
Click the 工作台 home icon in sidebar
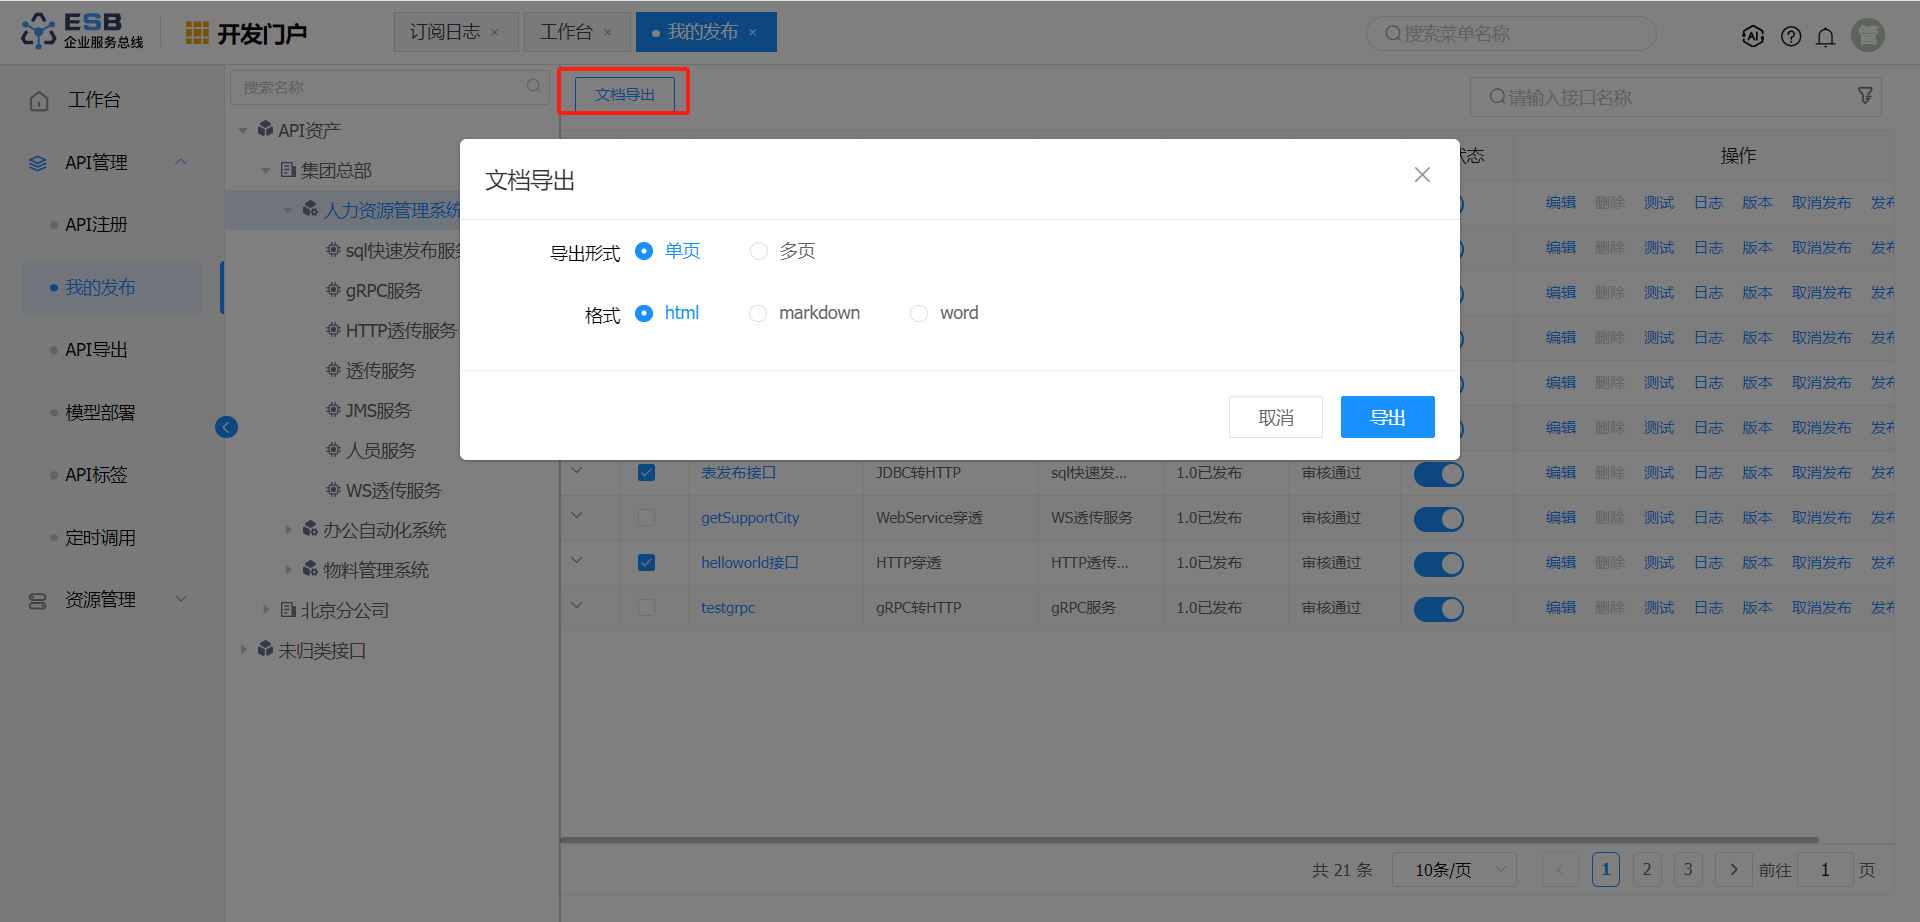point(39,101)
